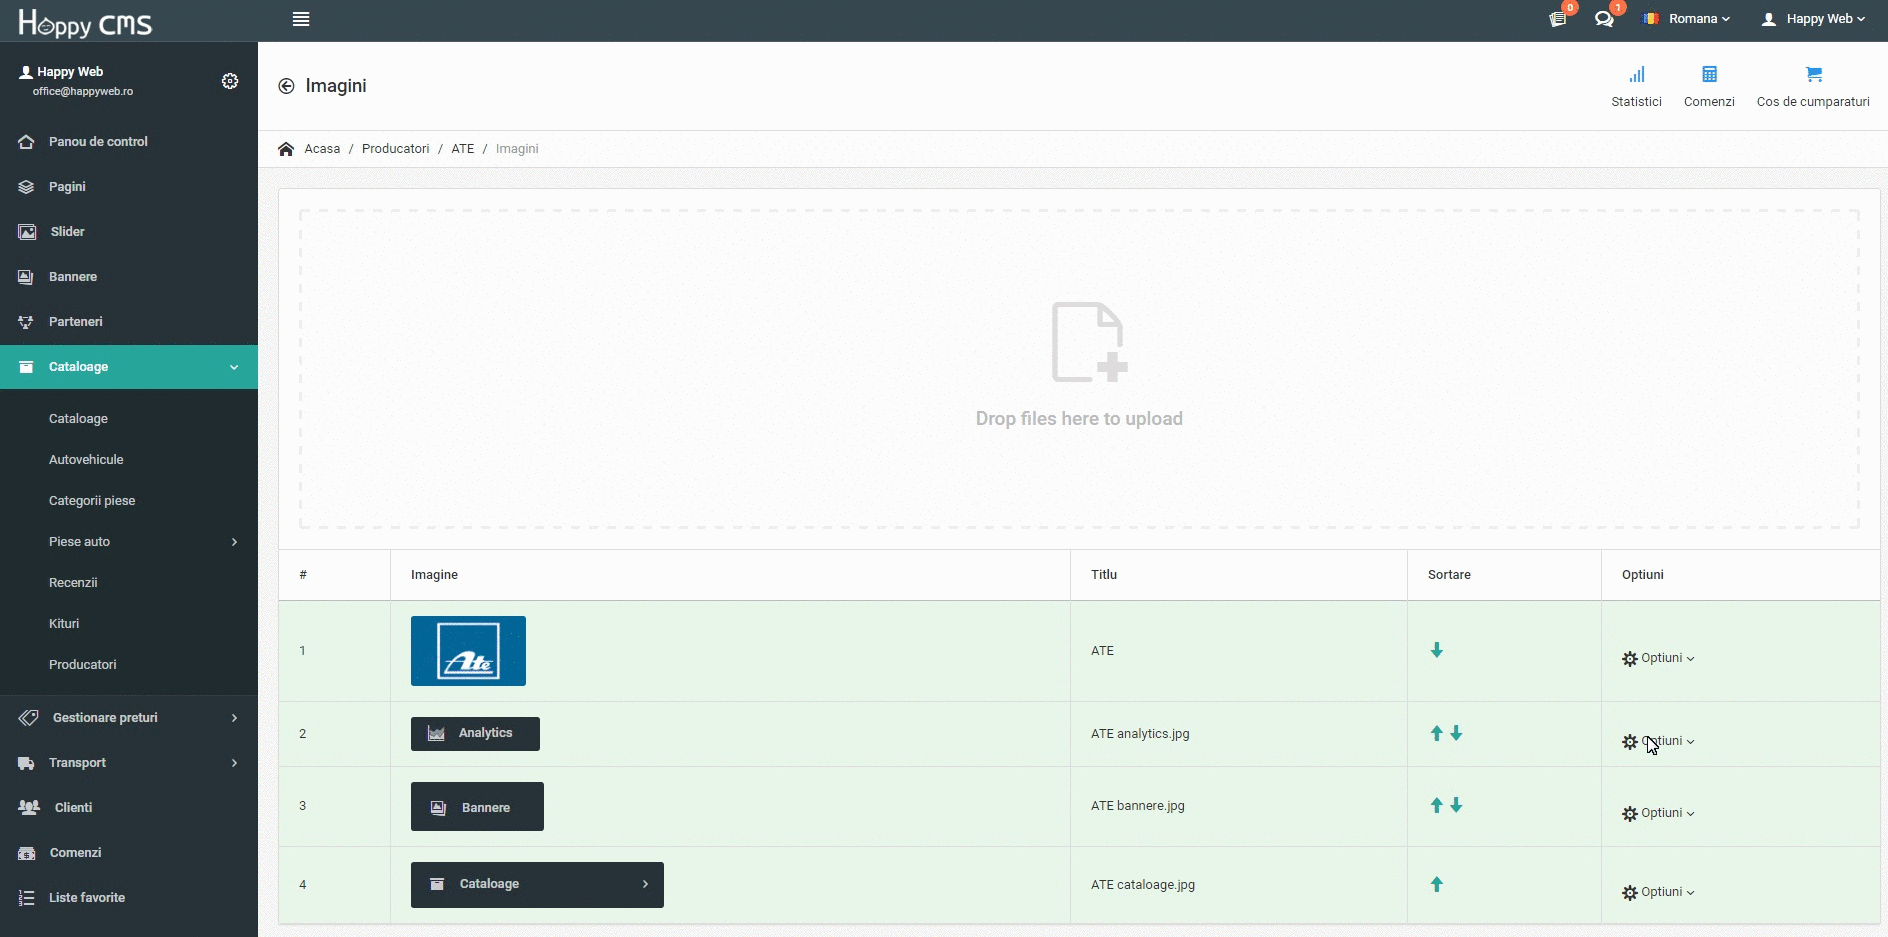
Task: Click the drop files upload area
Action: (1079, 369)
